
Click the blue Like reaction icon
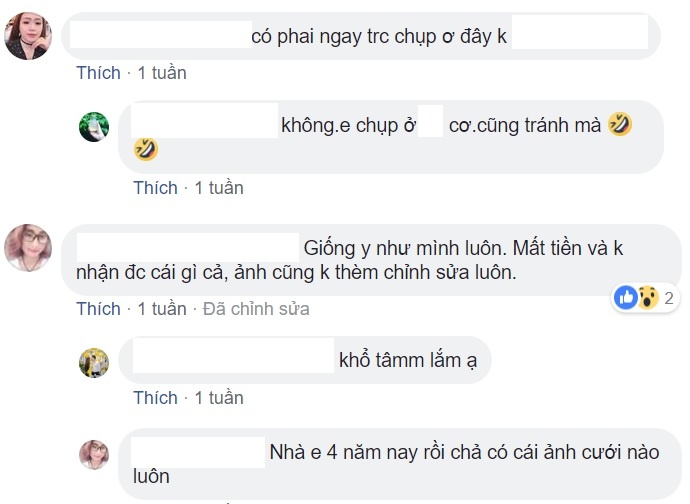click(x=626, y=297)
